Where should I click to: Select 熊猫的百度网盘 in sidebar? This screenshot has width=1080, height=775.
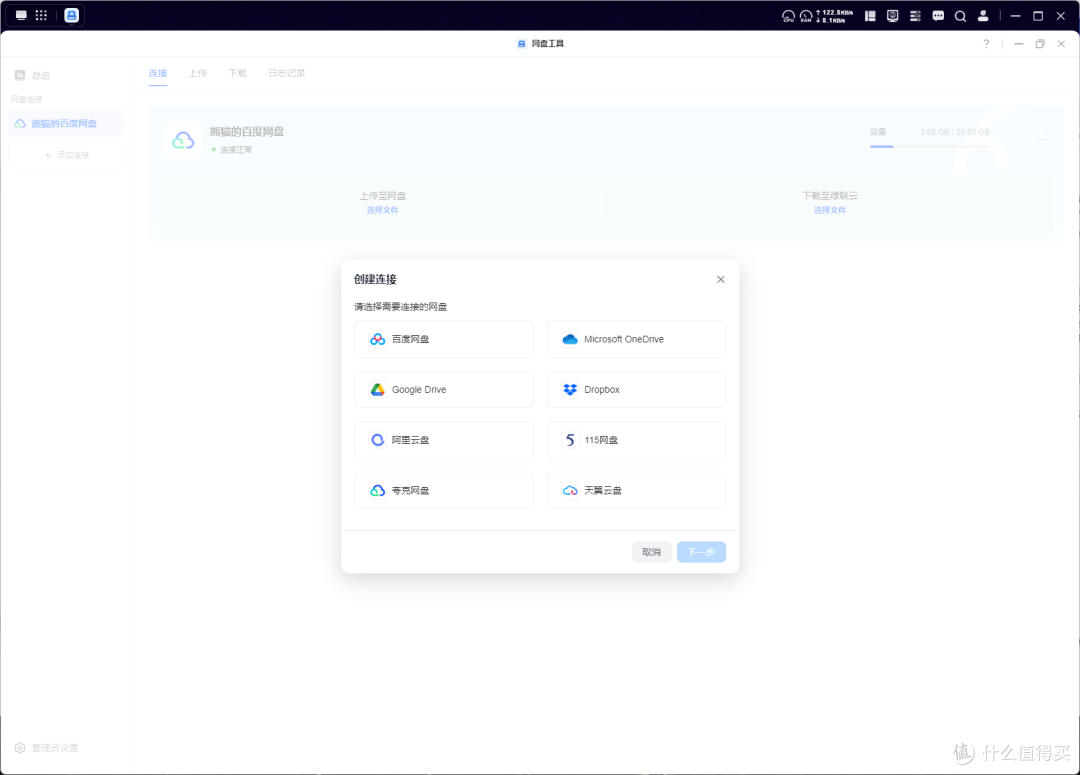click(x=66, y=124)
